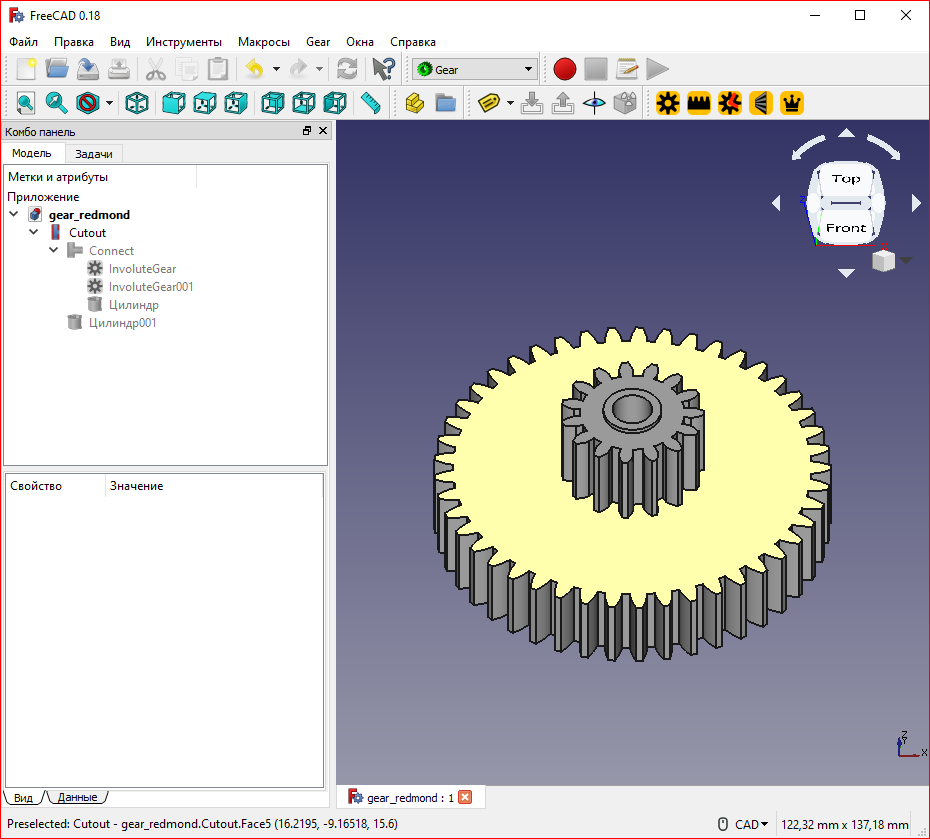The image size is (930, 839).
Task: Start macro recording with the red button
Action: (x=565, y=69)
